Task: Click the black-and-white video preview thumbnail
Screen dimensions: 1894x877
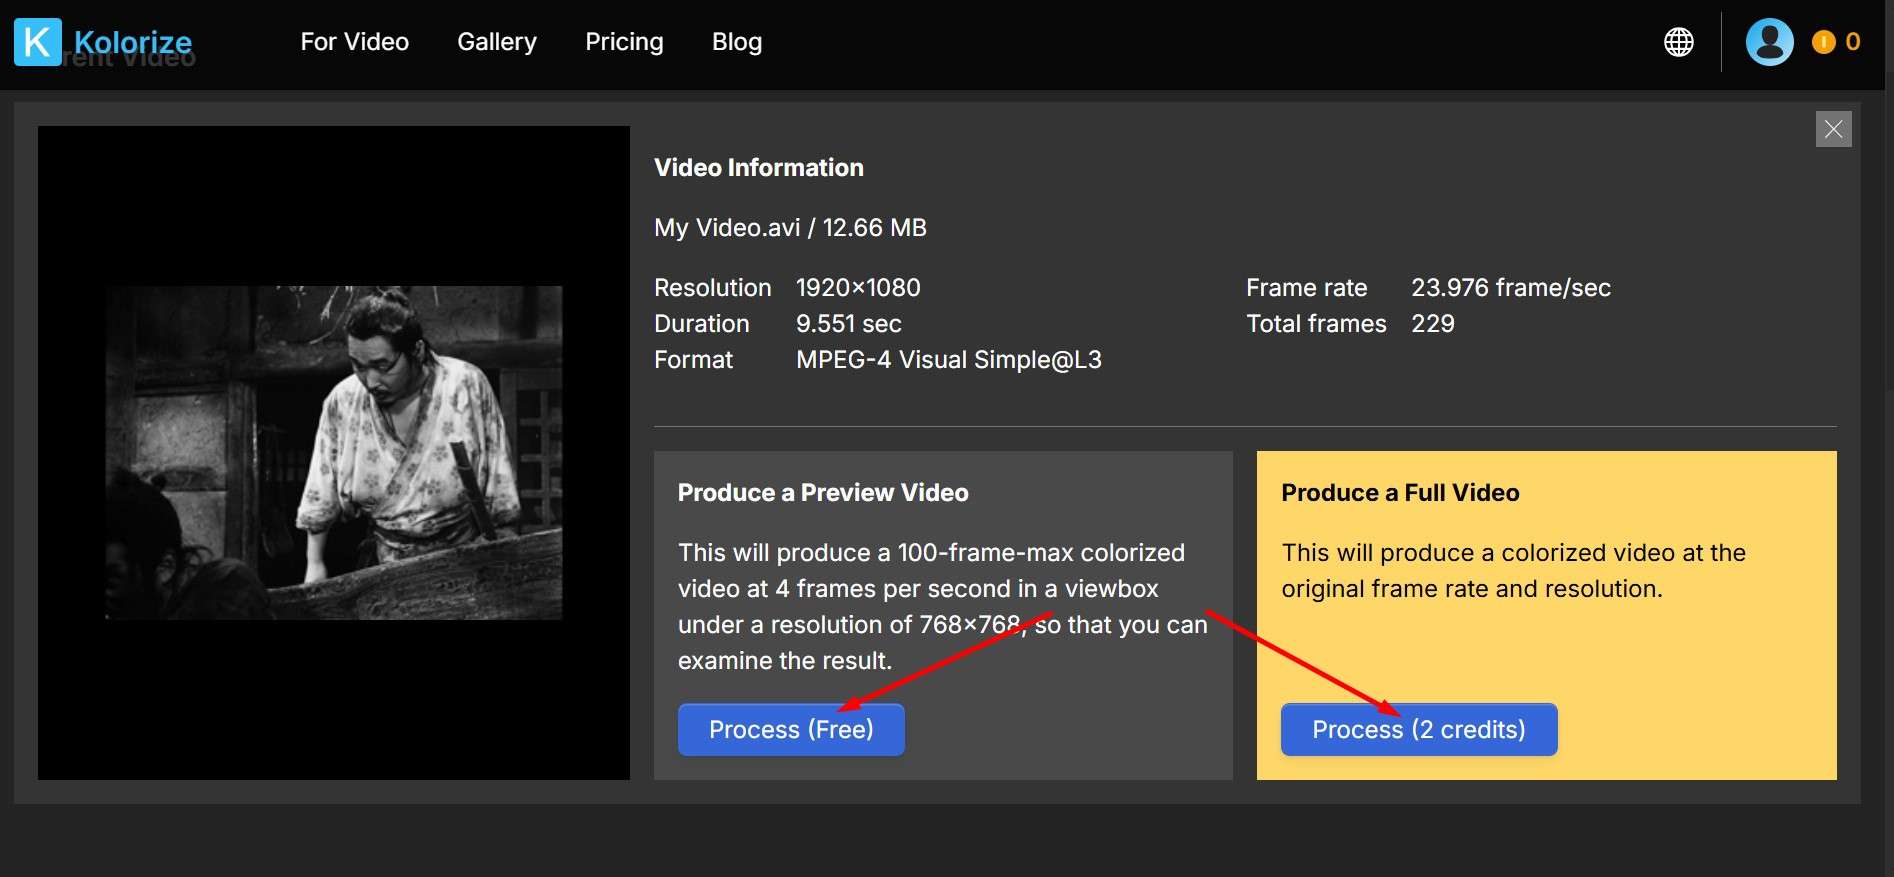Action: pos(334,453)
